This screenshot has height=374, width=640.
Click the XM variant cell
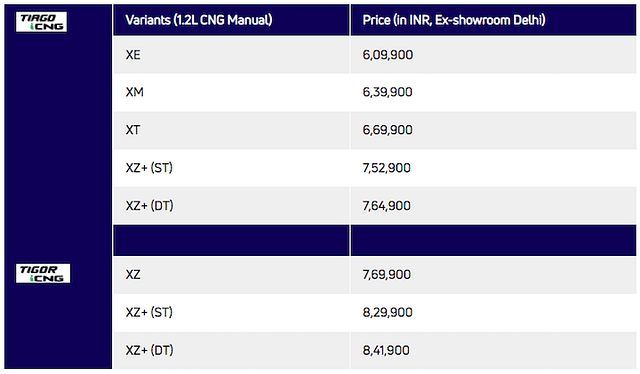[x=231, y=92]
